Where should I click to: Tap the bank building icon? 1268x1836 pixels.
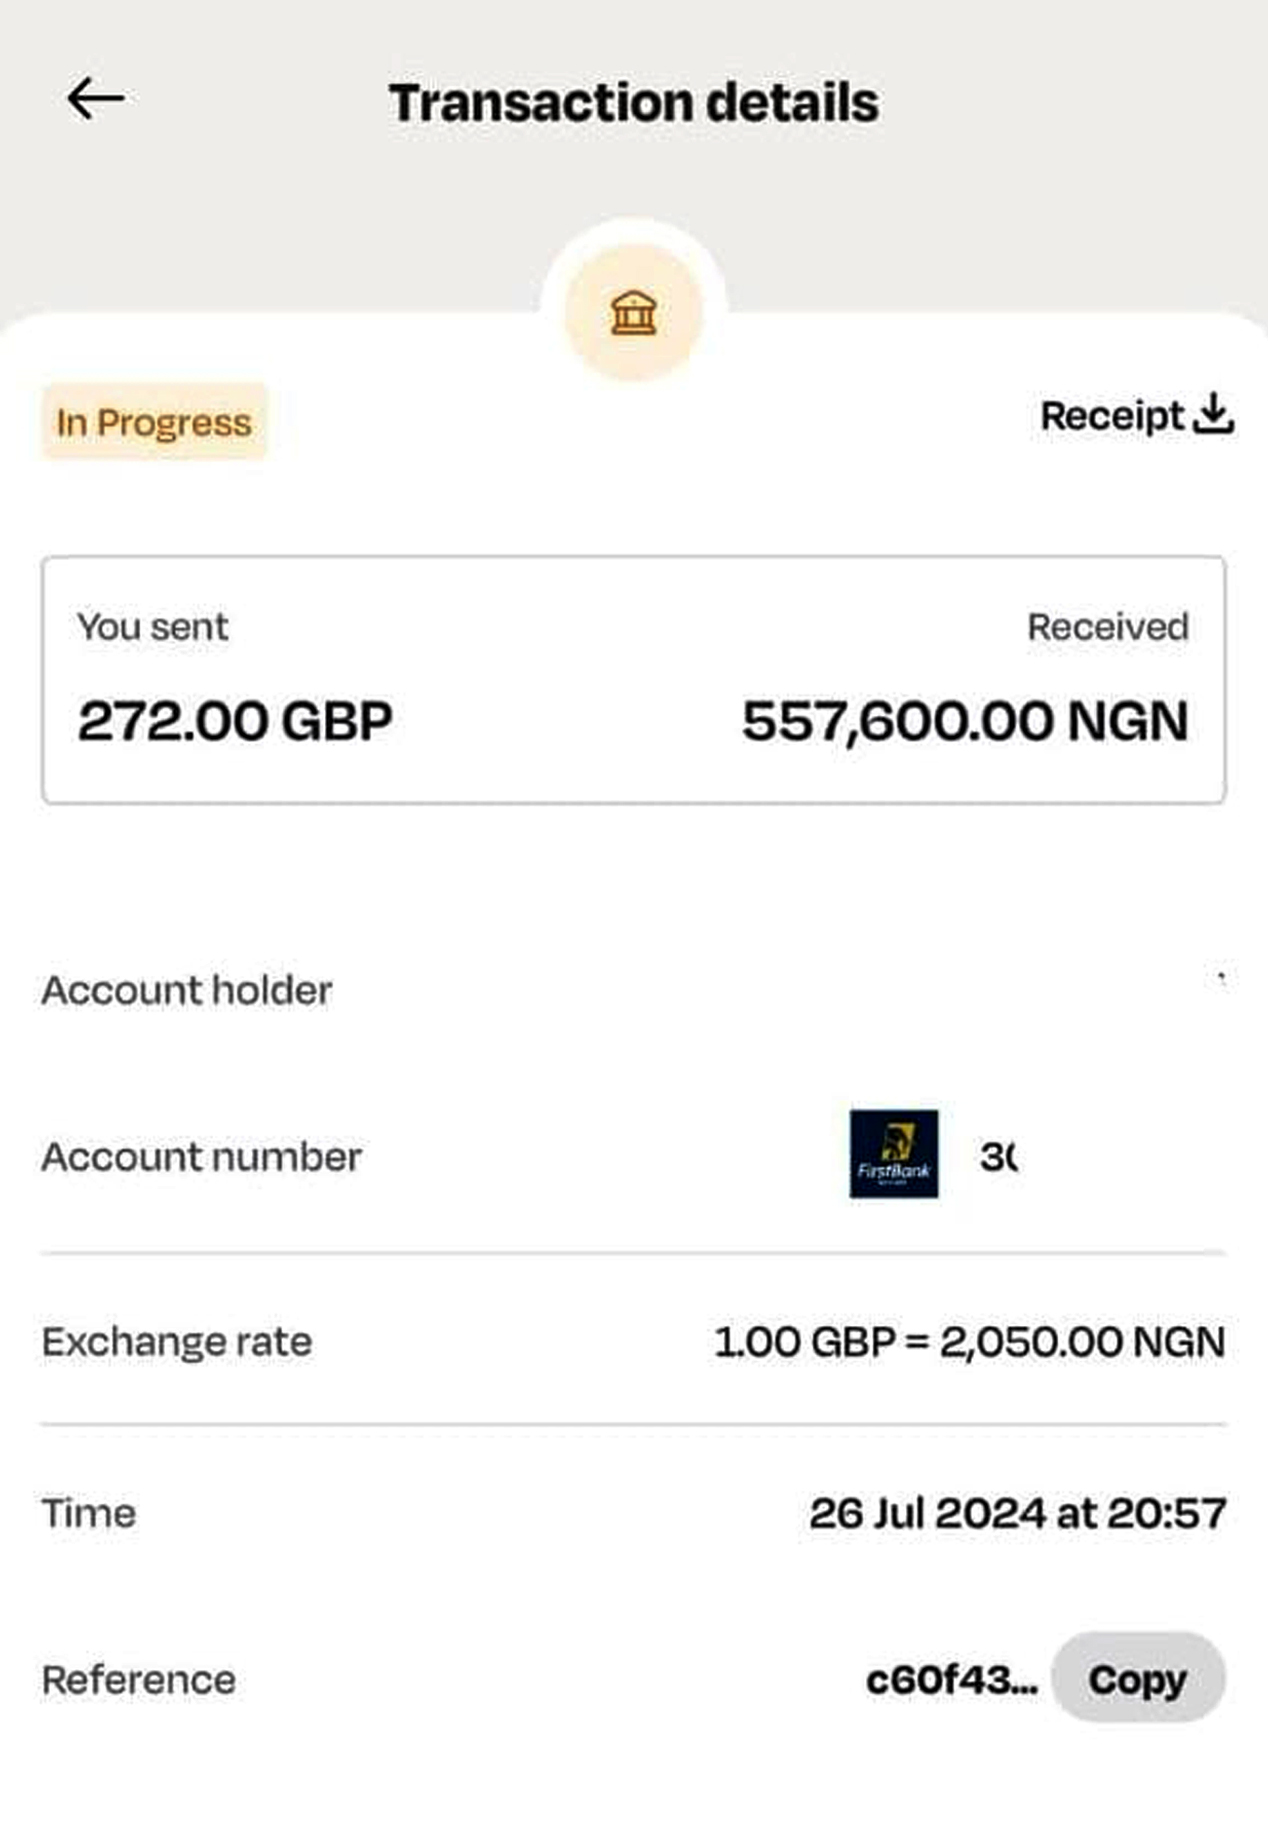[x=634, y=313]
